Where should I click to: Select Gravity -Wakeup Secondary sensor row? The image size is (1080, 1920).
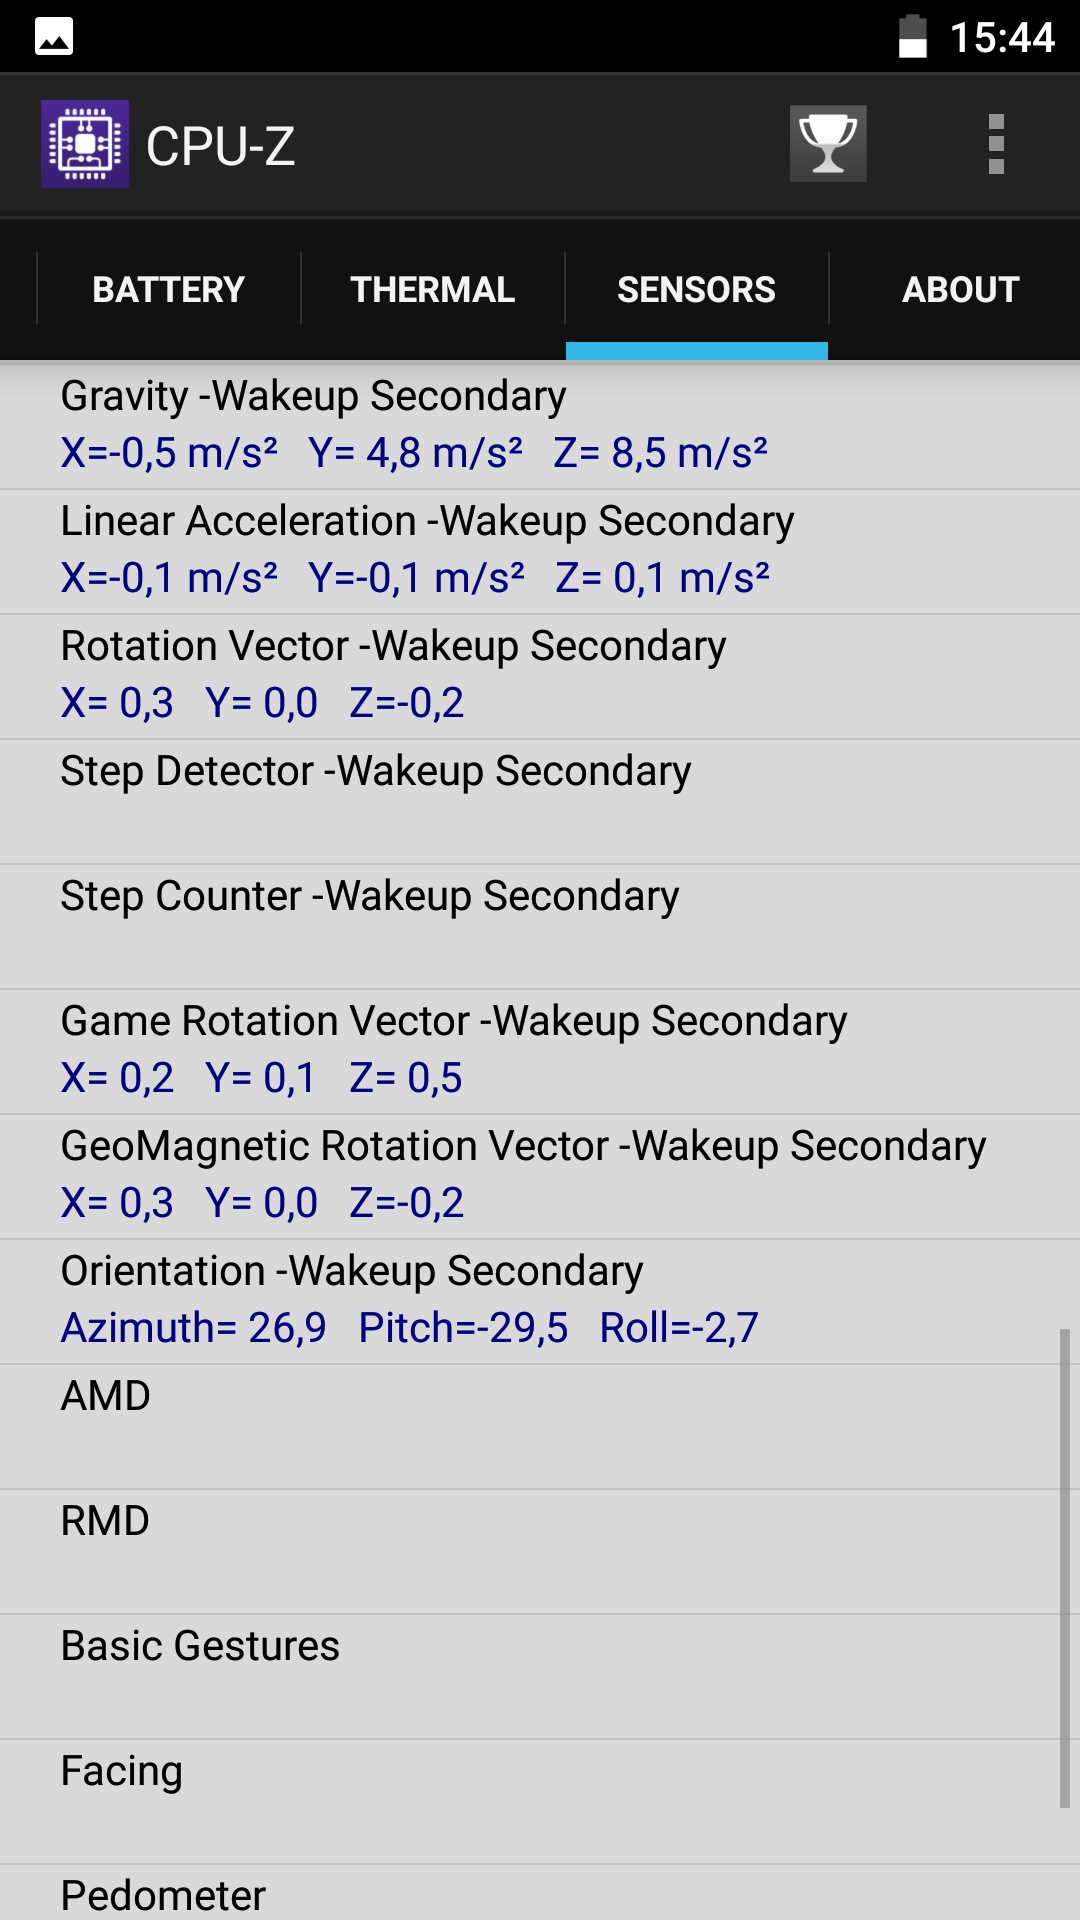tap(540, 427)
